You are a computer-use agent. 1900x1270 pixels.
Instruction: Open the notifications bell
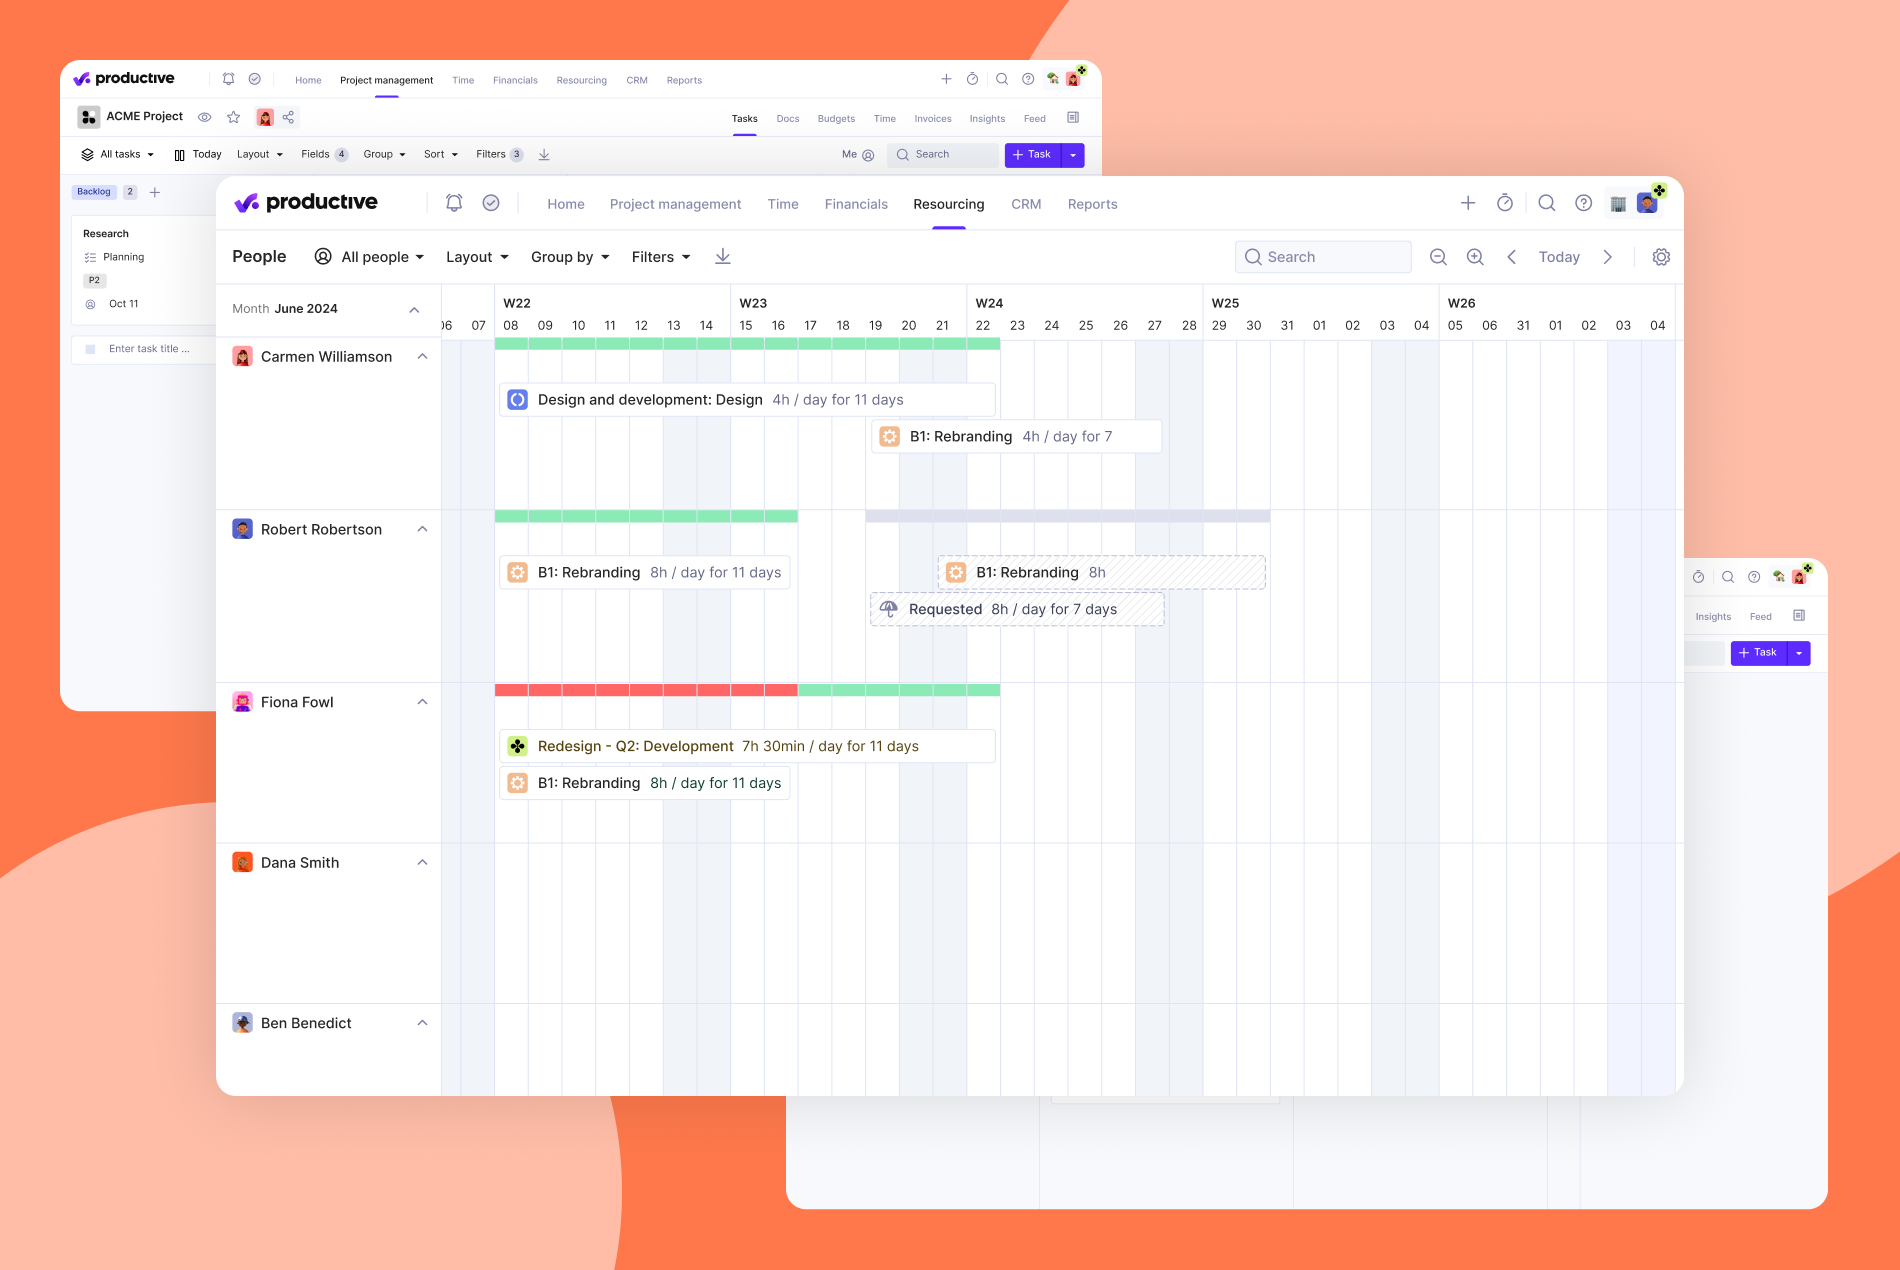pos(454,202)
